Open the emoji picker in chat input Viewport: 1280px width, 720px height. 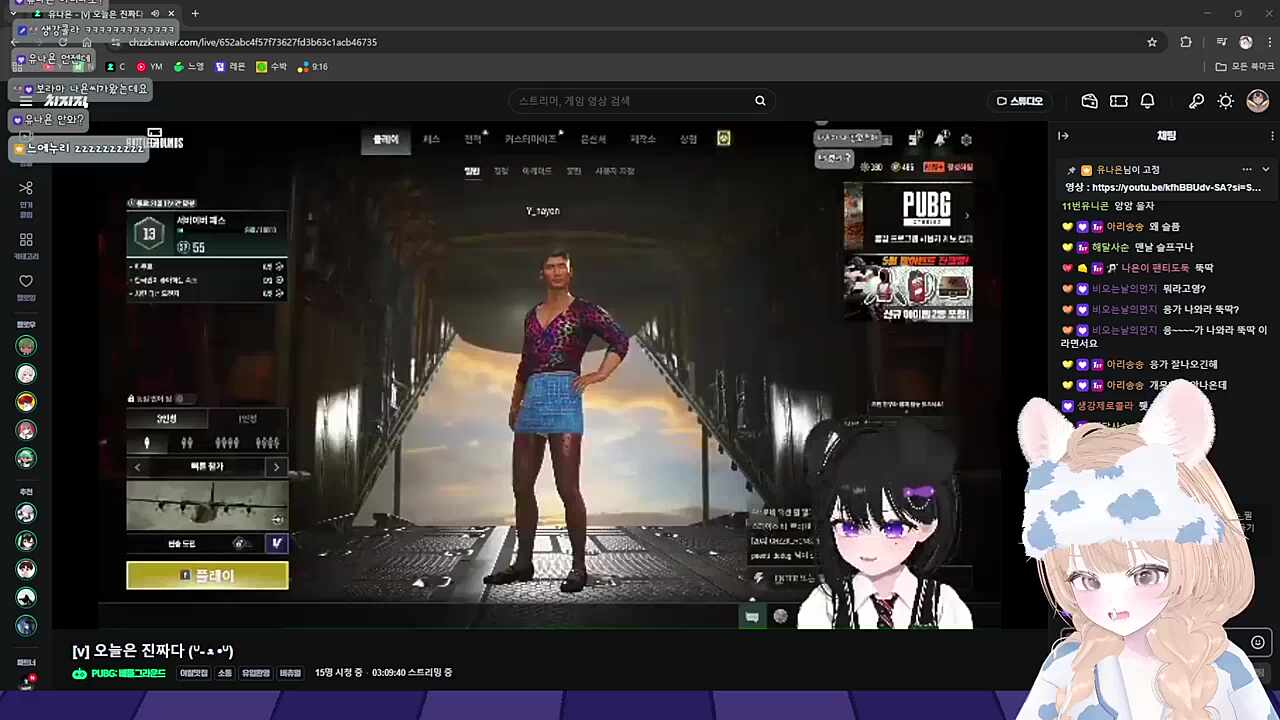click(x=1258, y=642)
